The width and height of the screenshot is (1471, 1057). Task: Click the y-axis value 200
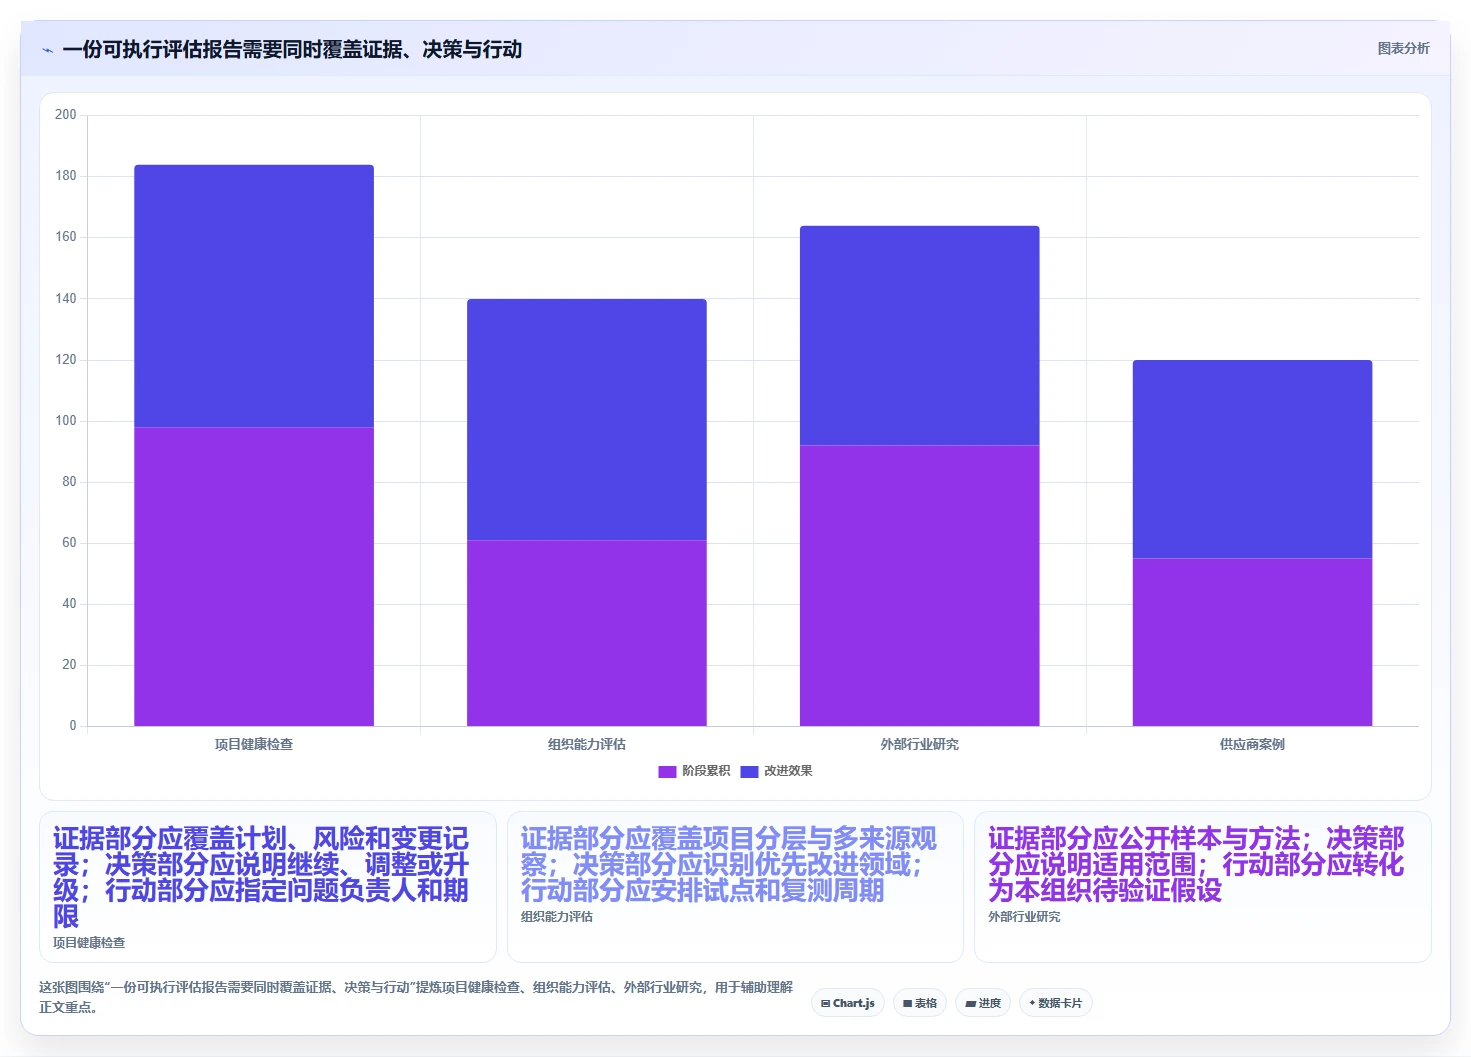pyautogui.click(x=66, y=115)
